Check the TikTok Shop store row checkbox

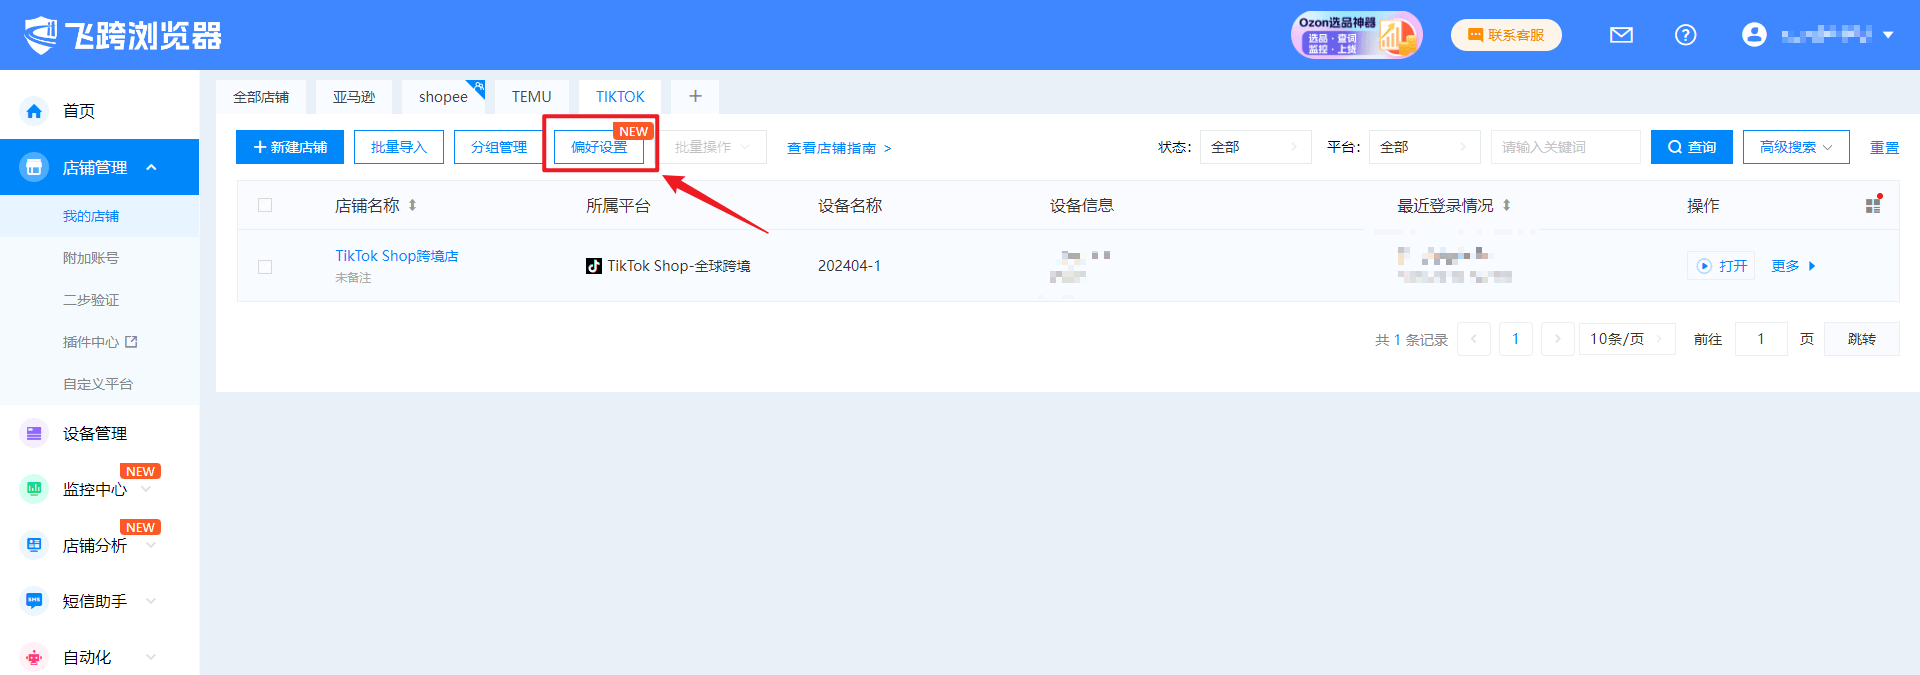point(265,267)
